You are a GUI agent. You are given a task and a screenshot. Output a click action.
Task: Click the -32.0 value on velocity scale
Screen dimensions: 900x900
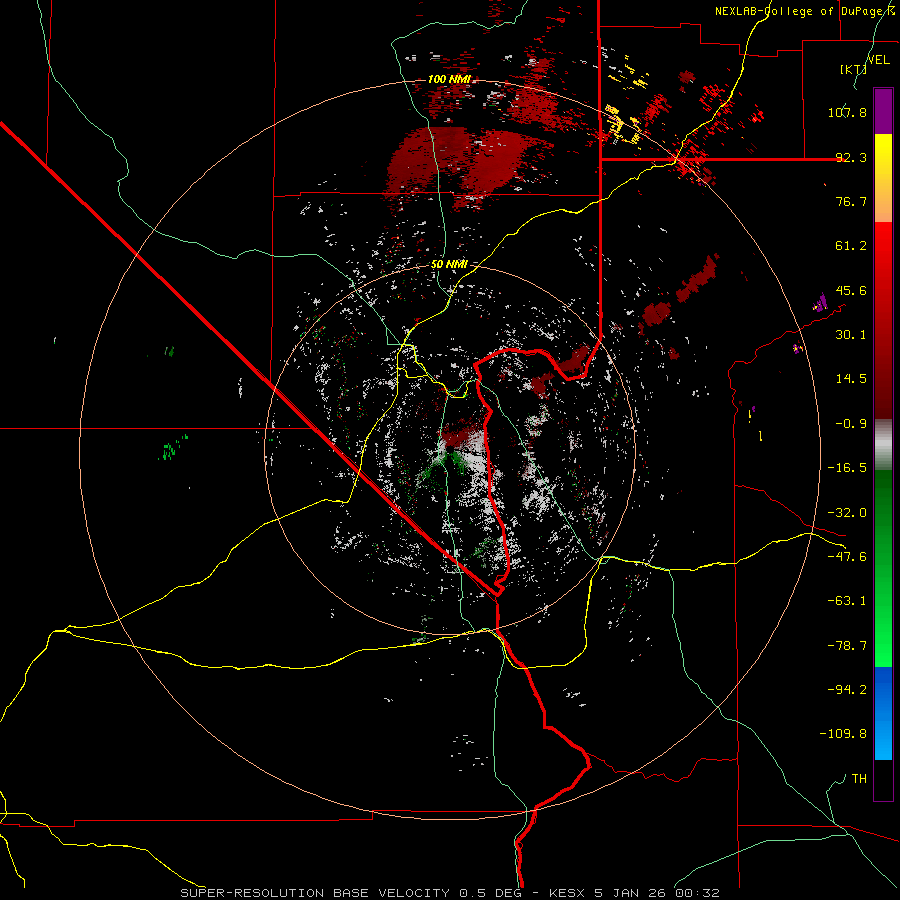[847, 513]
